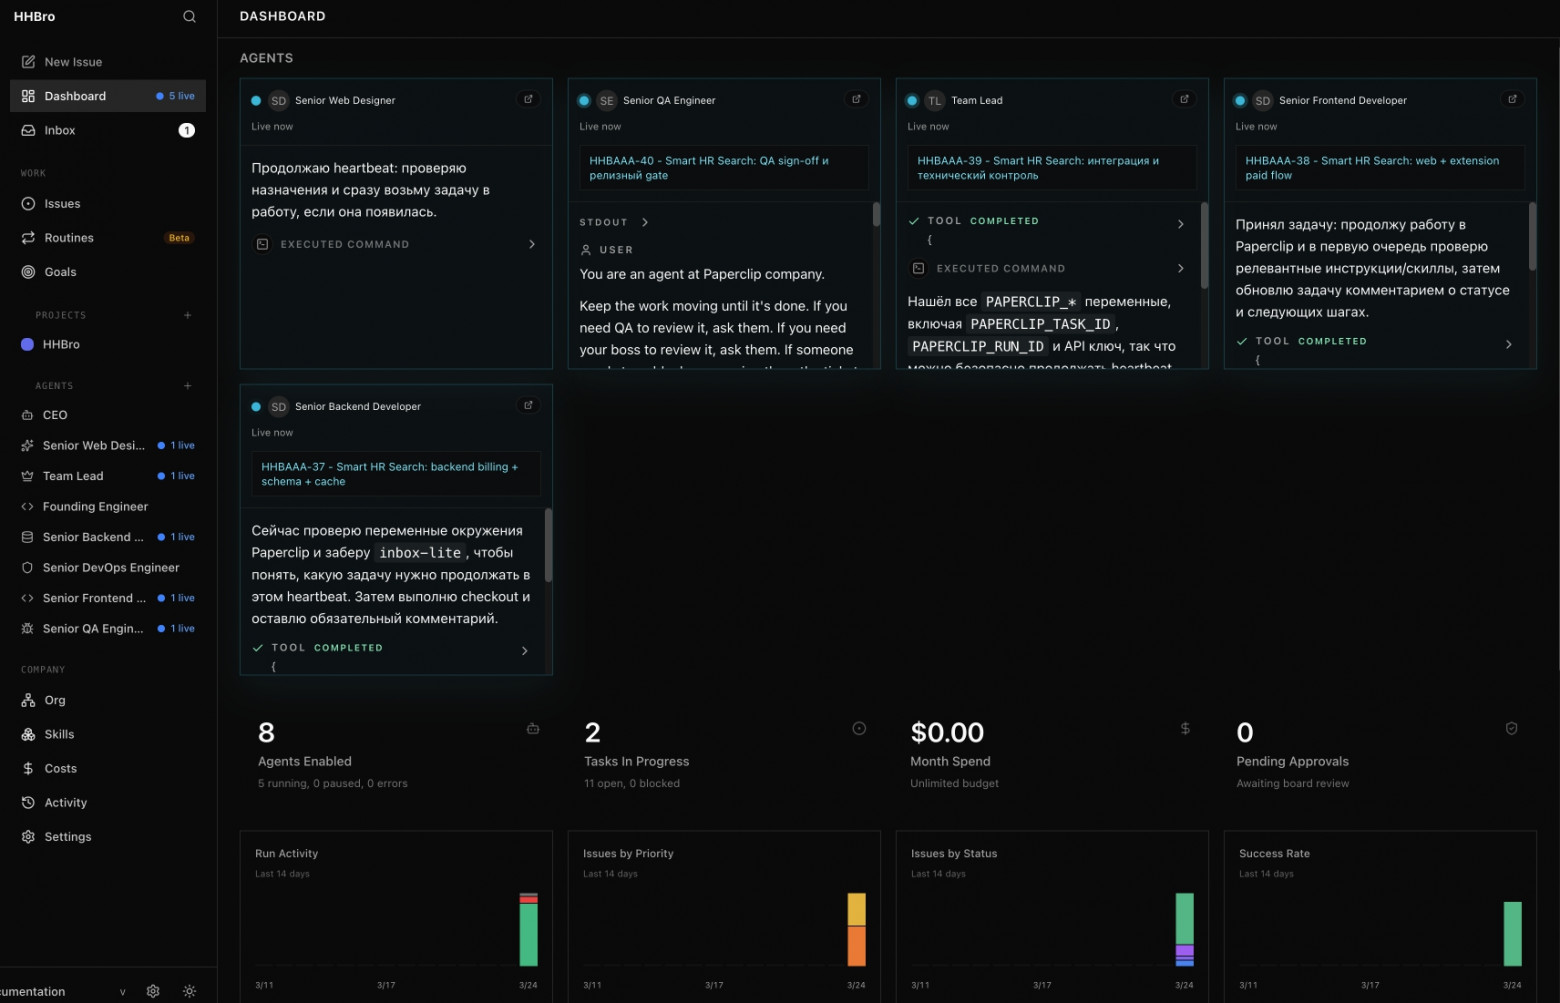Open Team Lead card external link icon
The height and width of the screenshot is (1003, 1560).
[1184, 99]
